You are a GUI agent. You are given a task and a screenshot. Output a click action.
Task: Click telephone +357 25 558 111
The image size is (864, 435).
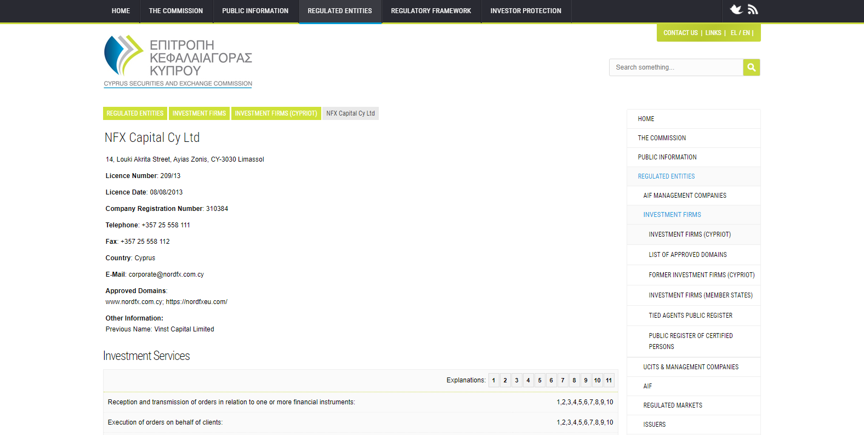166,225
